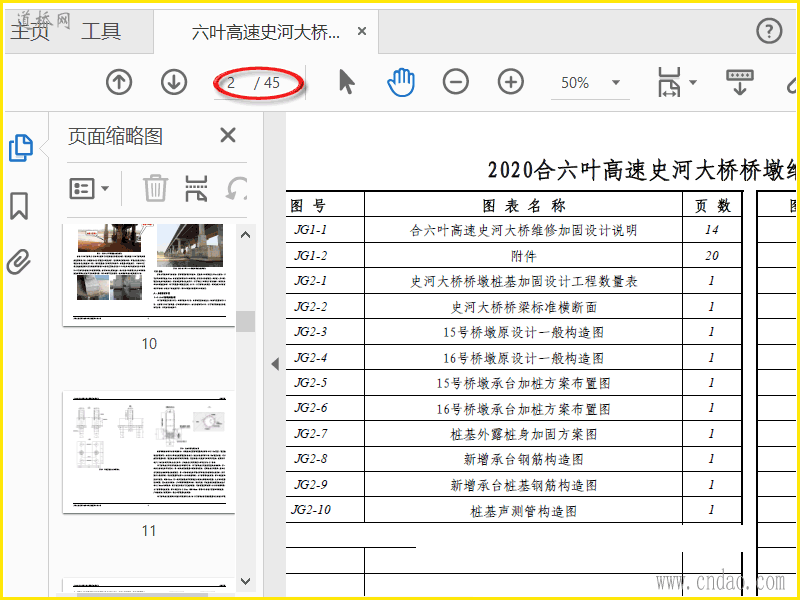
Task: Click the fit page width icon
Action: (x=669, y=82)
